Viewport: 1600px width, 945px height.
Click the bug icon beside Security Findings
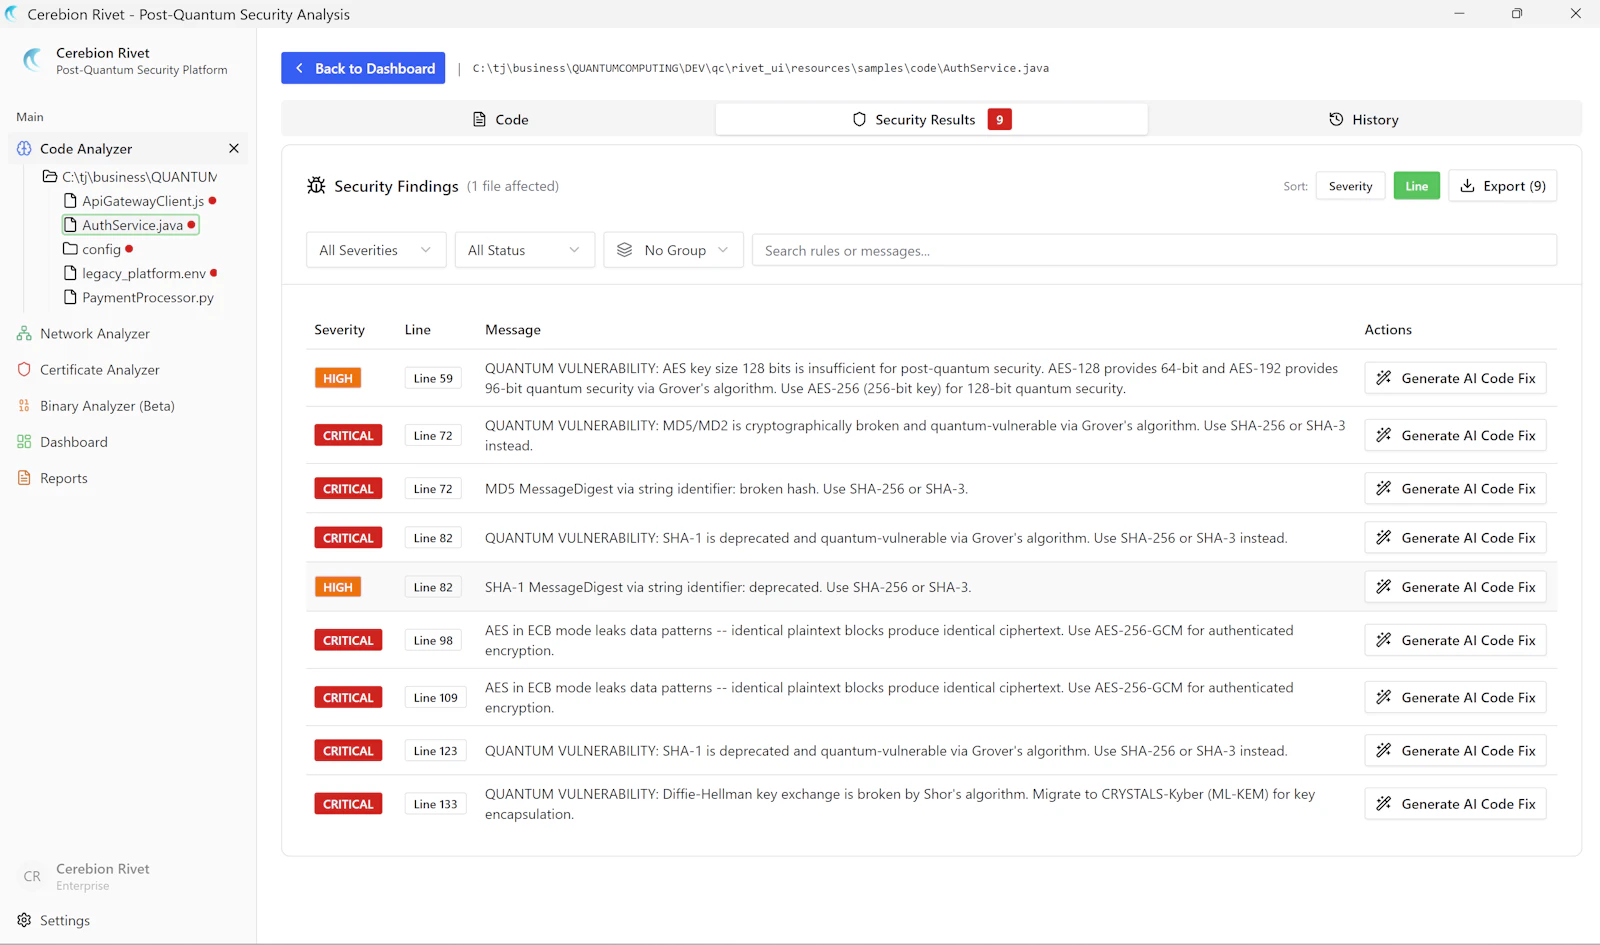point(316,185)
